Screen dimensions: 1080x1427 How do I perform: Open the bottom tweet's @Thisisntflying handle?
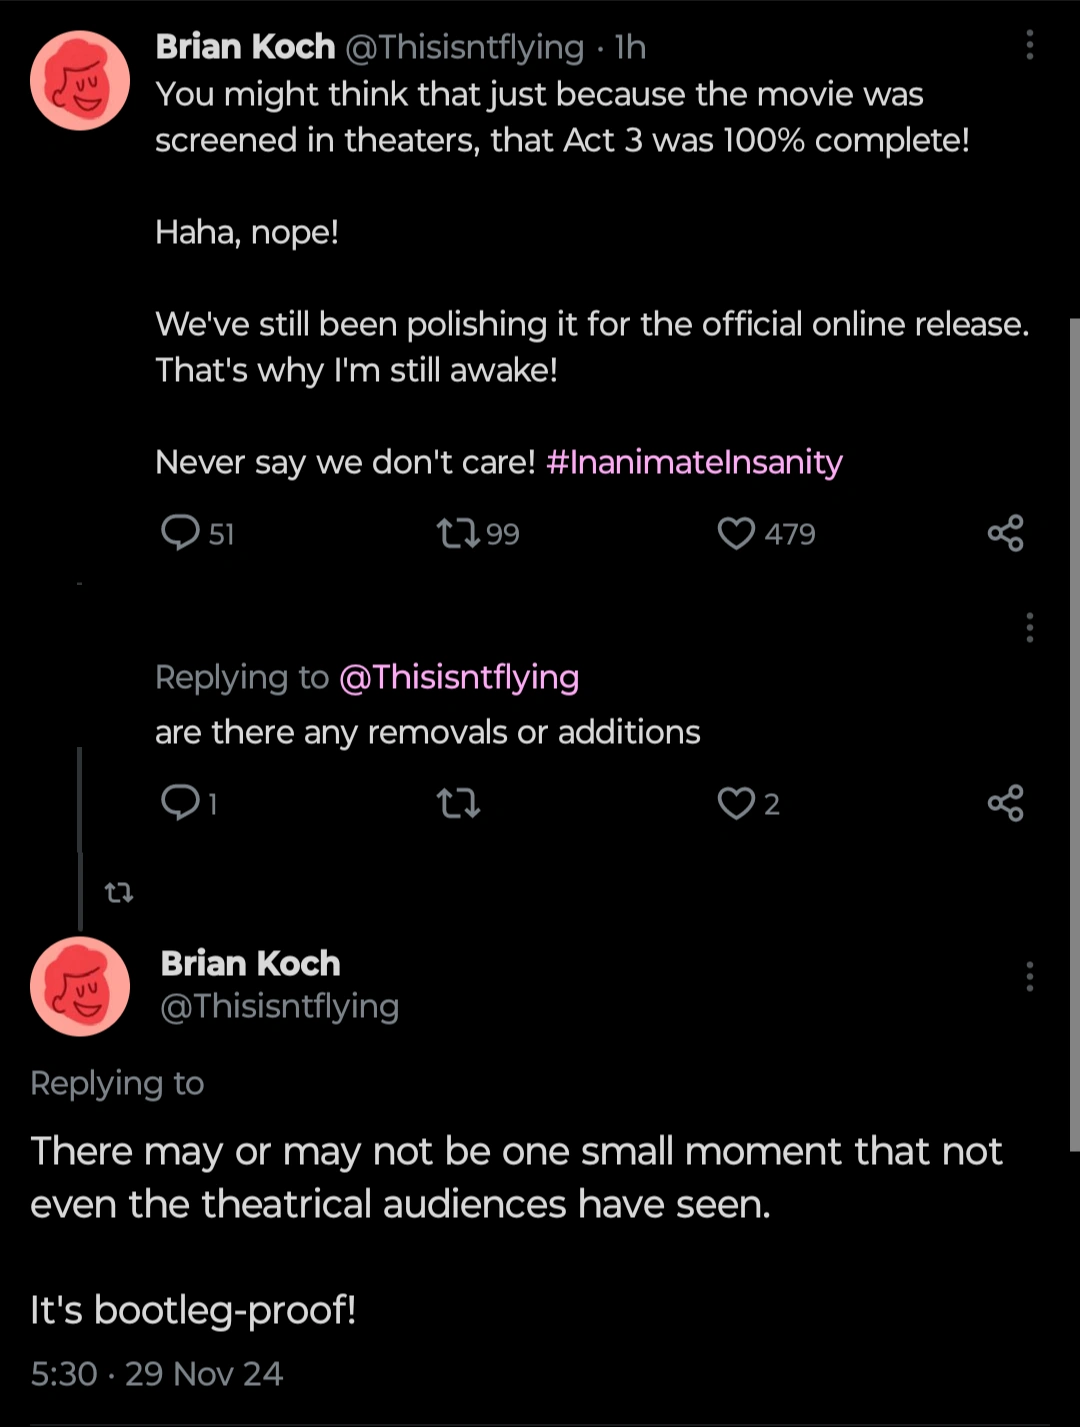280,1006
